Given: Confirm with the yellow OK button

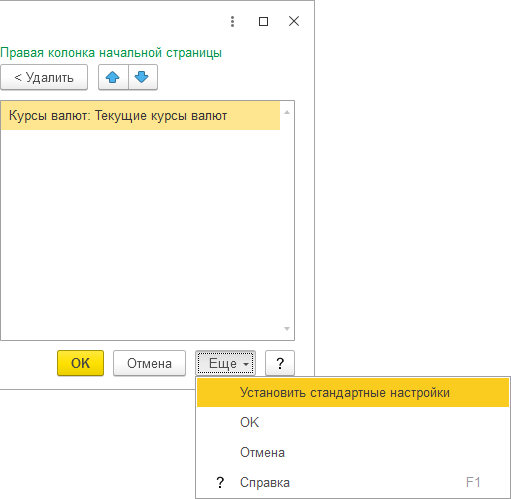Looking at the screenshot, I should pyautogui.click(x=80, y=363).
